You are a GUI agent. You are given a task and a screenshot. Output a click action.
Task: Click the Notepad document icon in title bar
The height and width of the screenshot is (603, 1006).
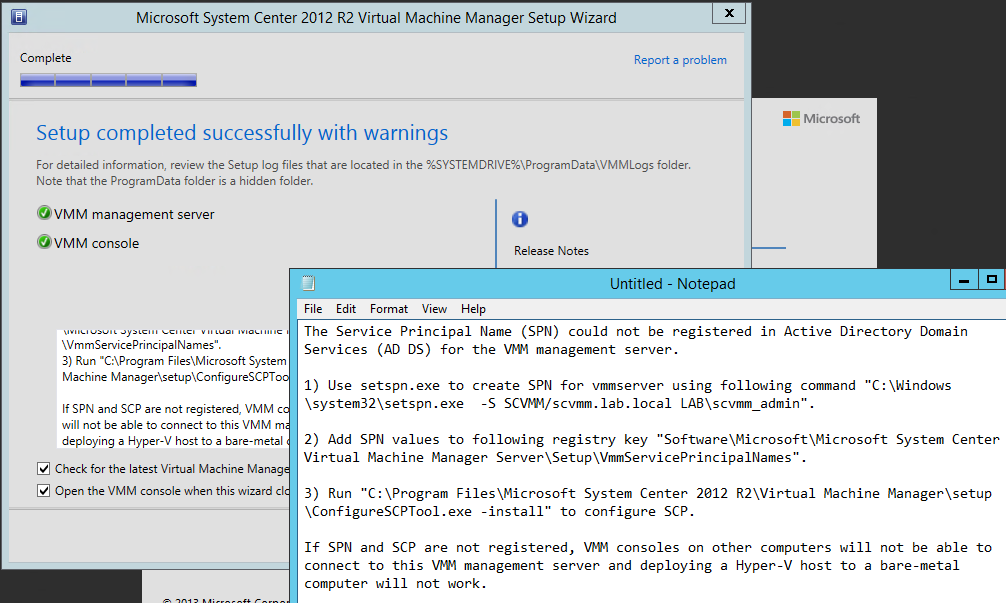(308, 283)
